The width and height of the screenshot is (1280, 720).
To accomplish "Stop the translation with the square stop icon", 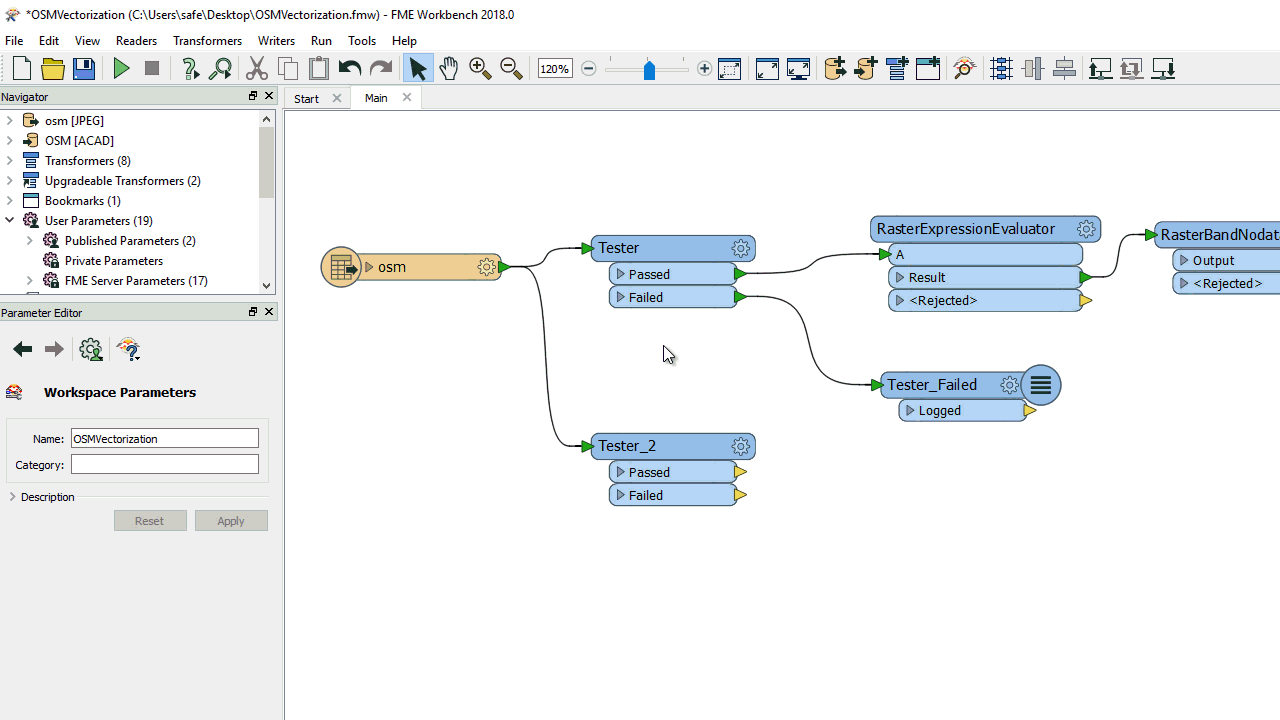I will coord(152,69).
